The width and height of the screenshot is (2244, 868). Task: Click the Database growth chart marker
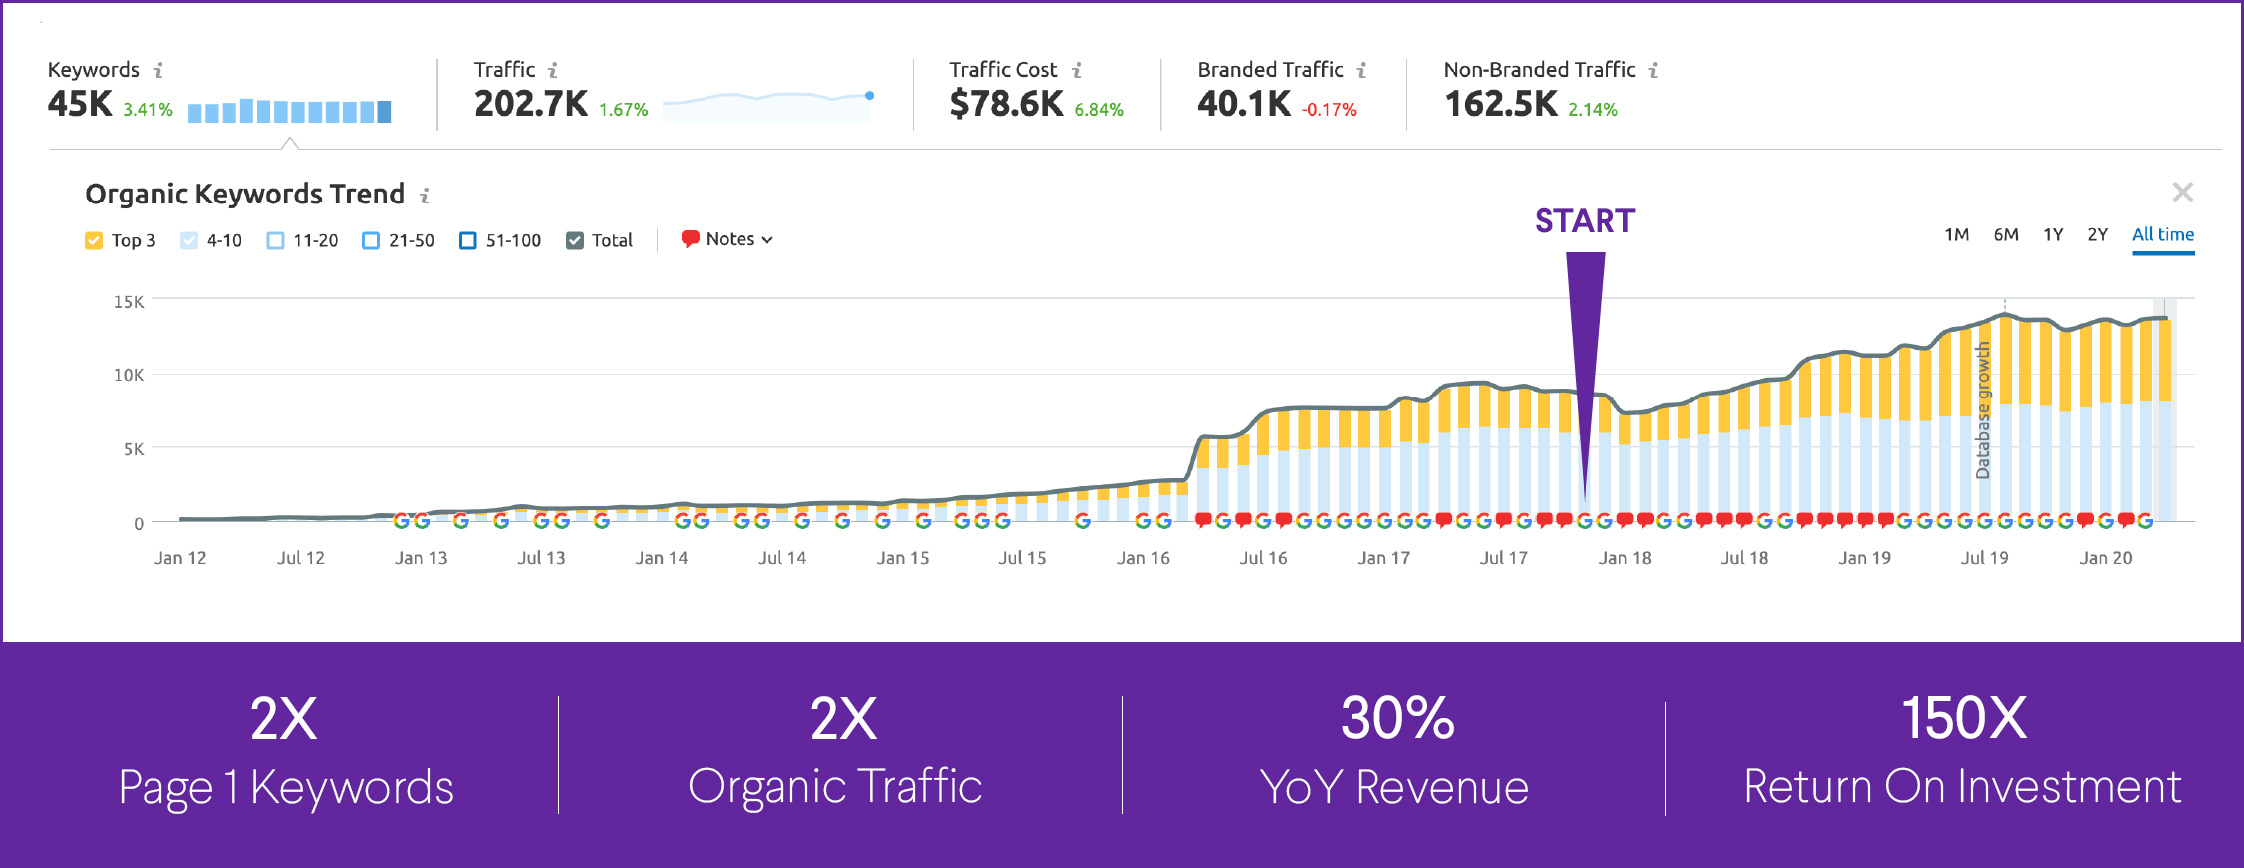tap(1983, 410)
